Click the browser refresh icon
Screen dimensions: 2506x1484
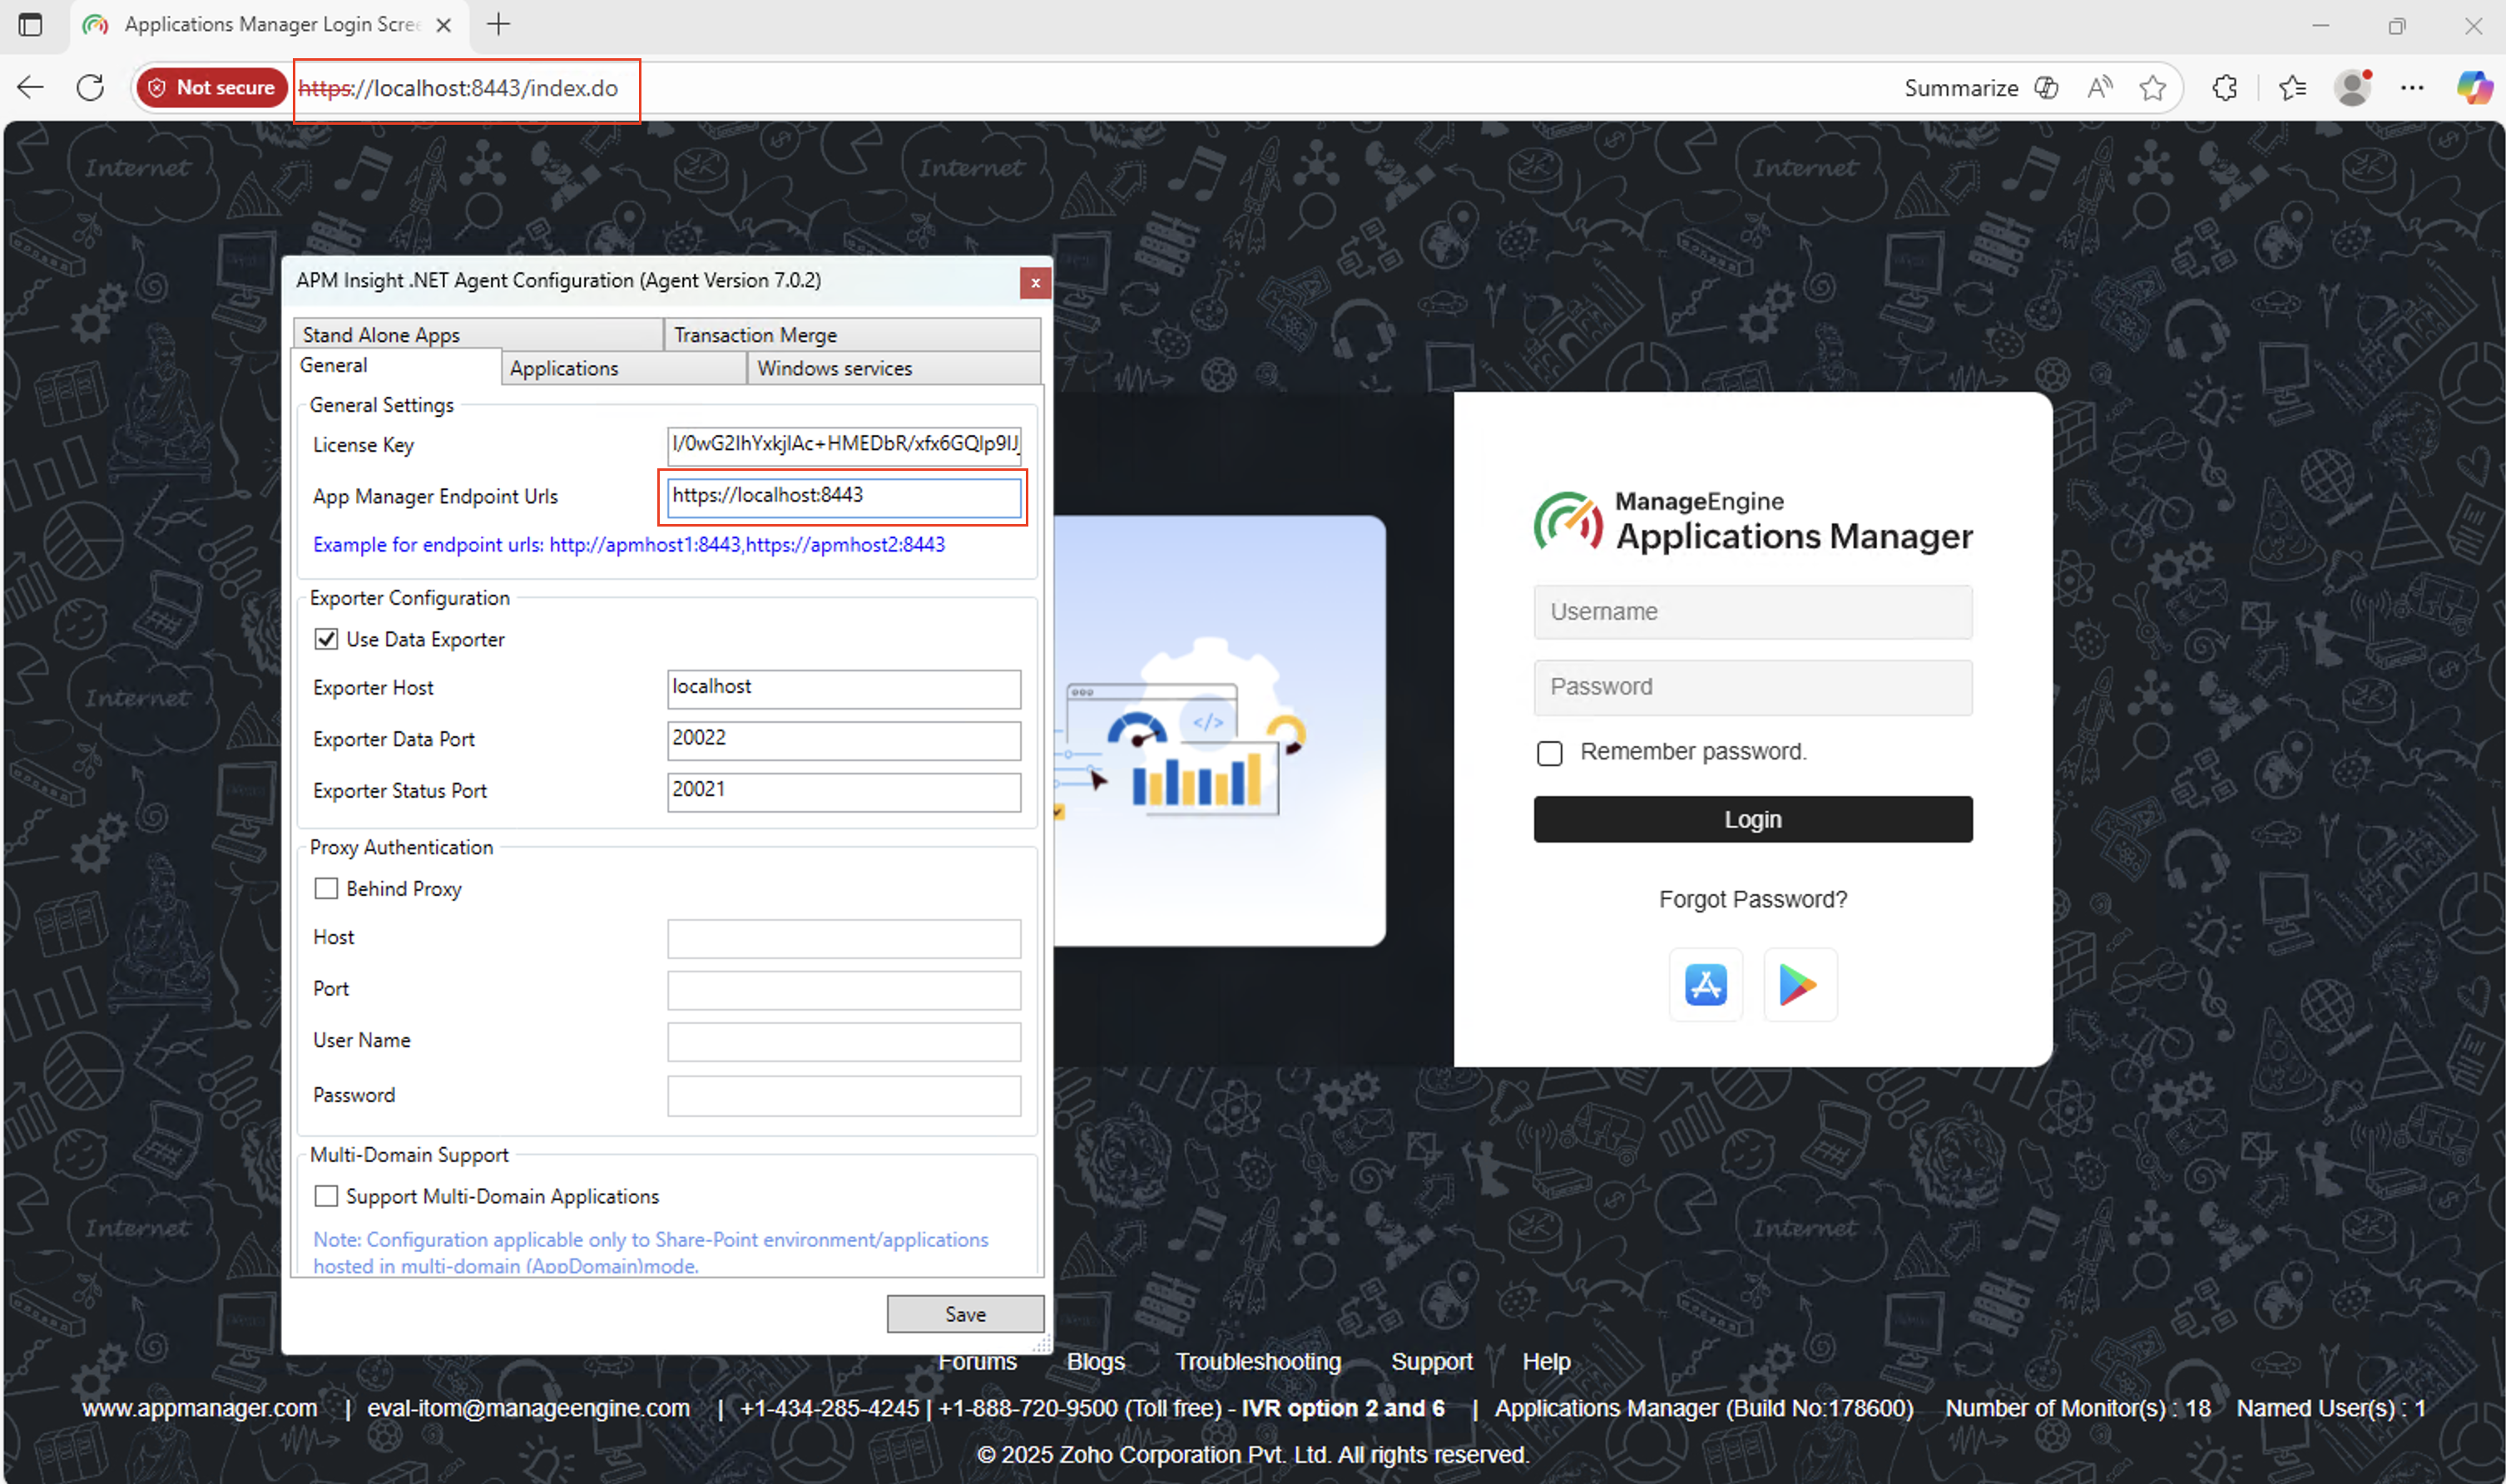coord(90,88)
